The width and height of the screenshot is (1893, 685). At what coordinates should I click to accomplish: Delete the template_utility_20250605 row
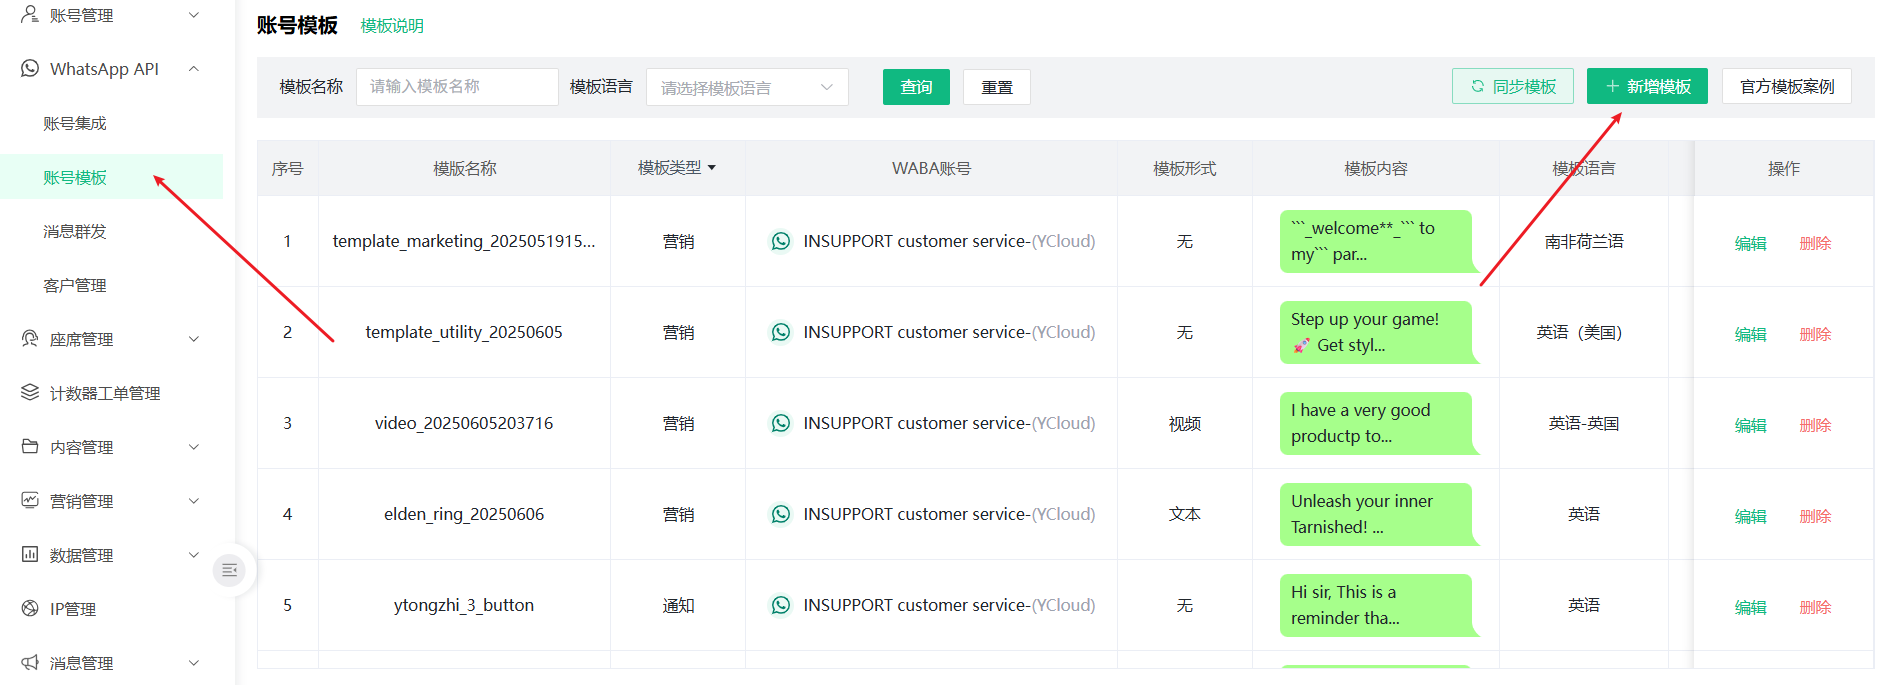click(x=1815, y=334)
